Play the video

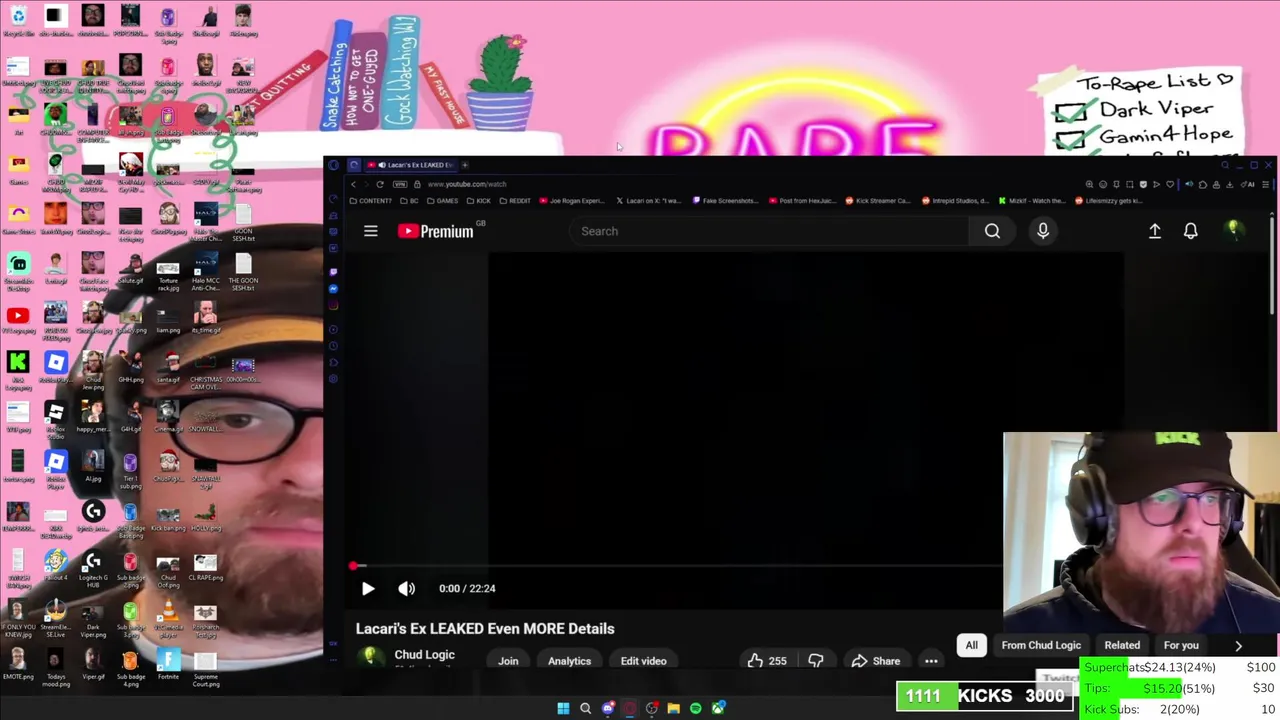[x=368, y=589]
